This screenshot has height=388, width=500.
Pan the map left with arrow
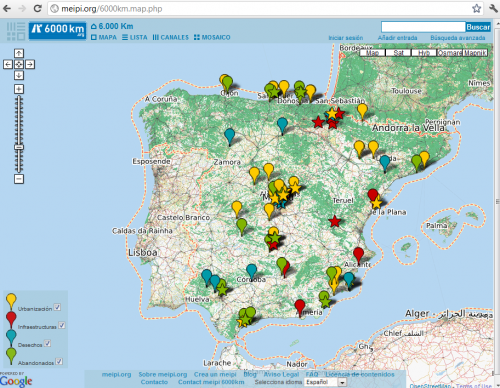point(8,64)
